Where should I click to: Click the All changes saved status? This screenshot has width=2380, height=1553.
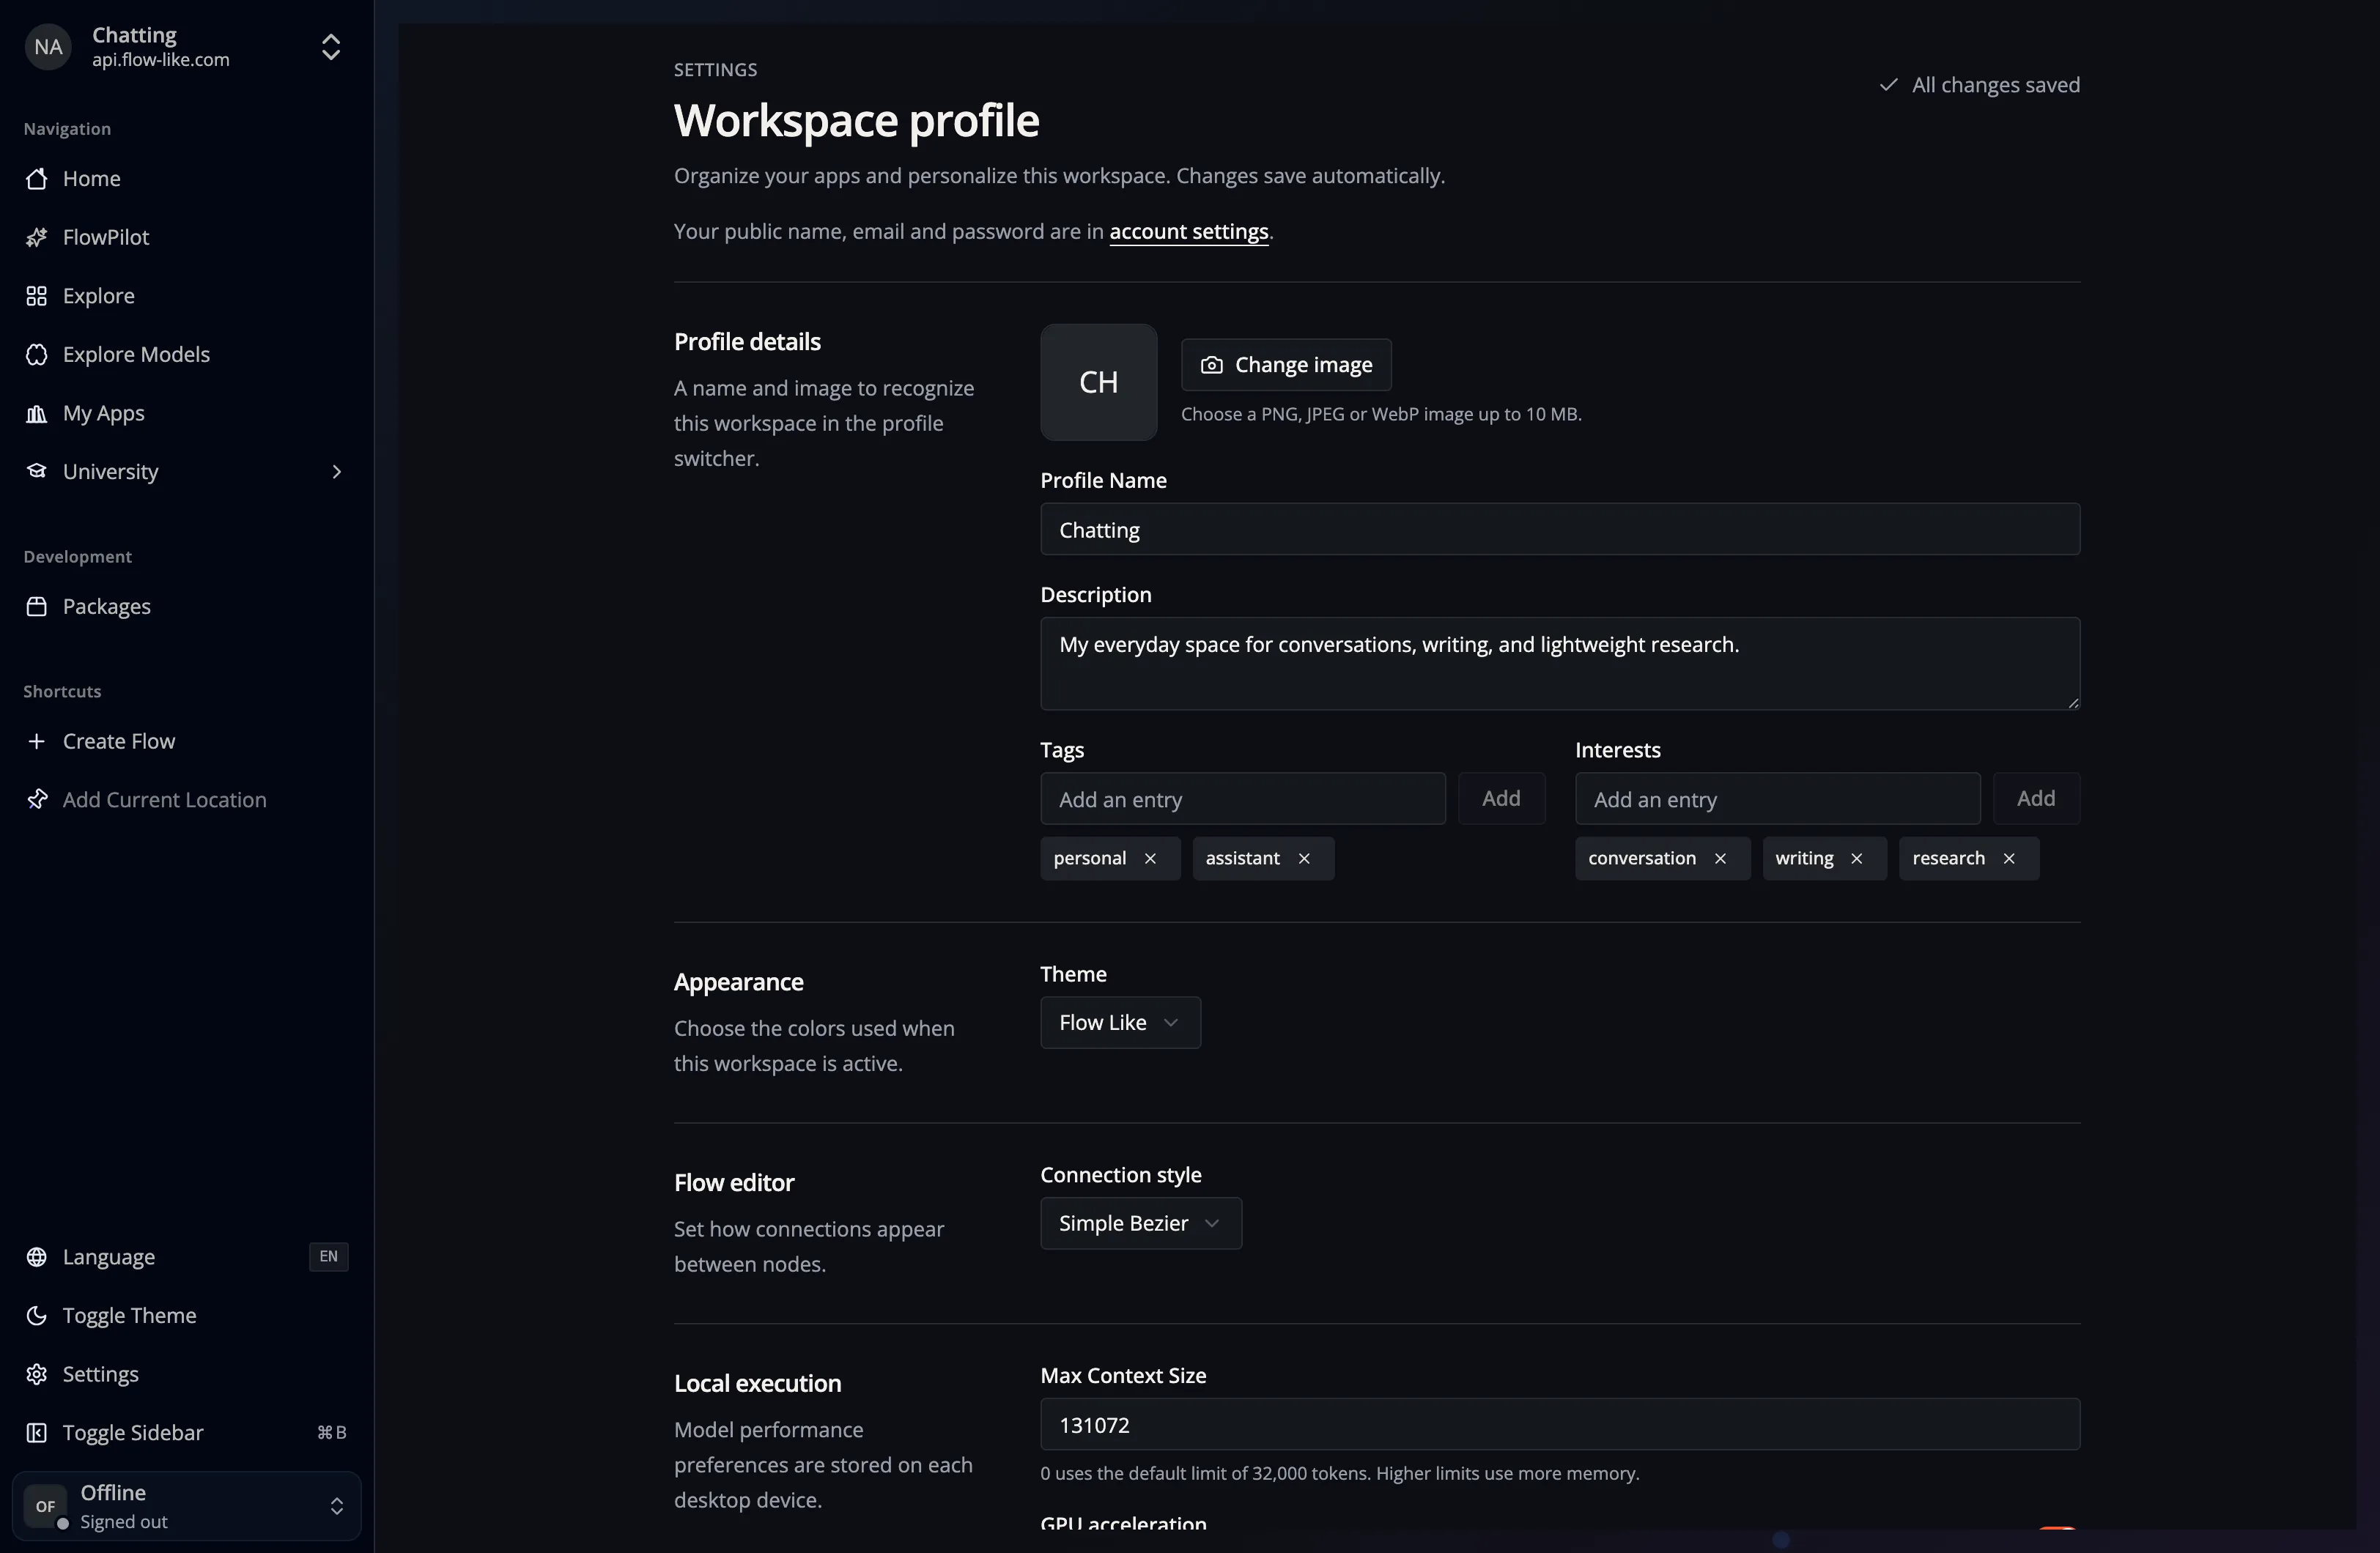pos(1979,85)
